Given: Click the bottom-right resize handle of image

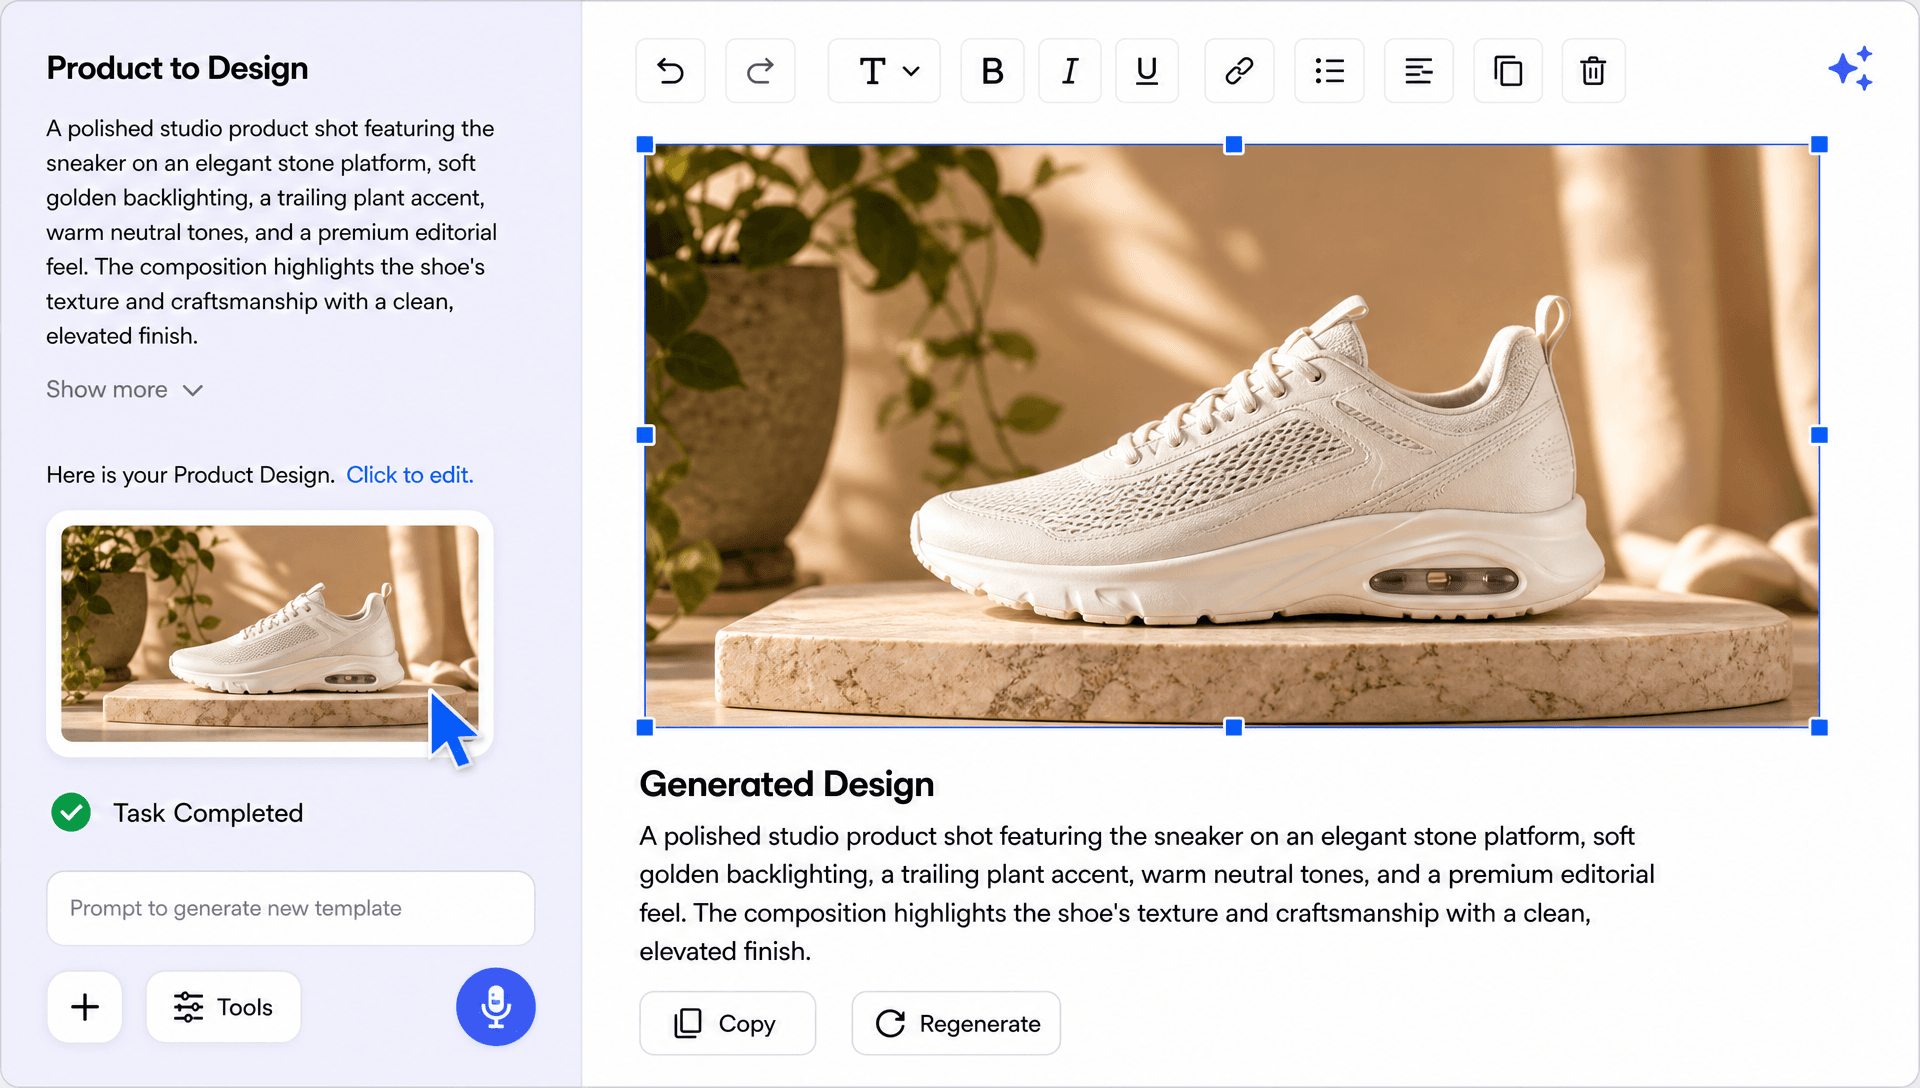Looking at the screenshot, I should (x=1819, y=727).
